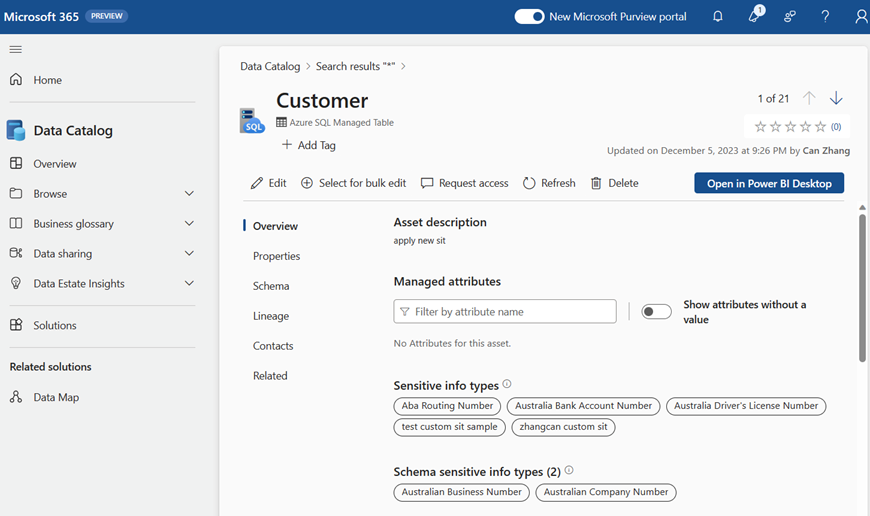Open the Lineage tab
This screenshot has height=516, width=870.
coord(271,316)
